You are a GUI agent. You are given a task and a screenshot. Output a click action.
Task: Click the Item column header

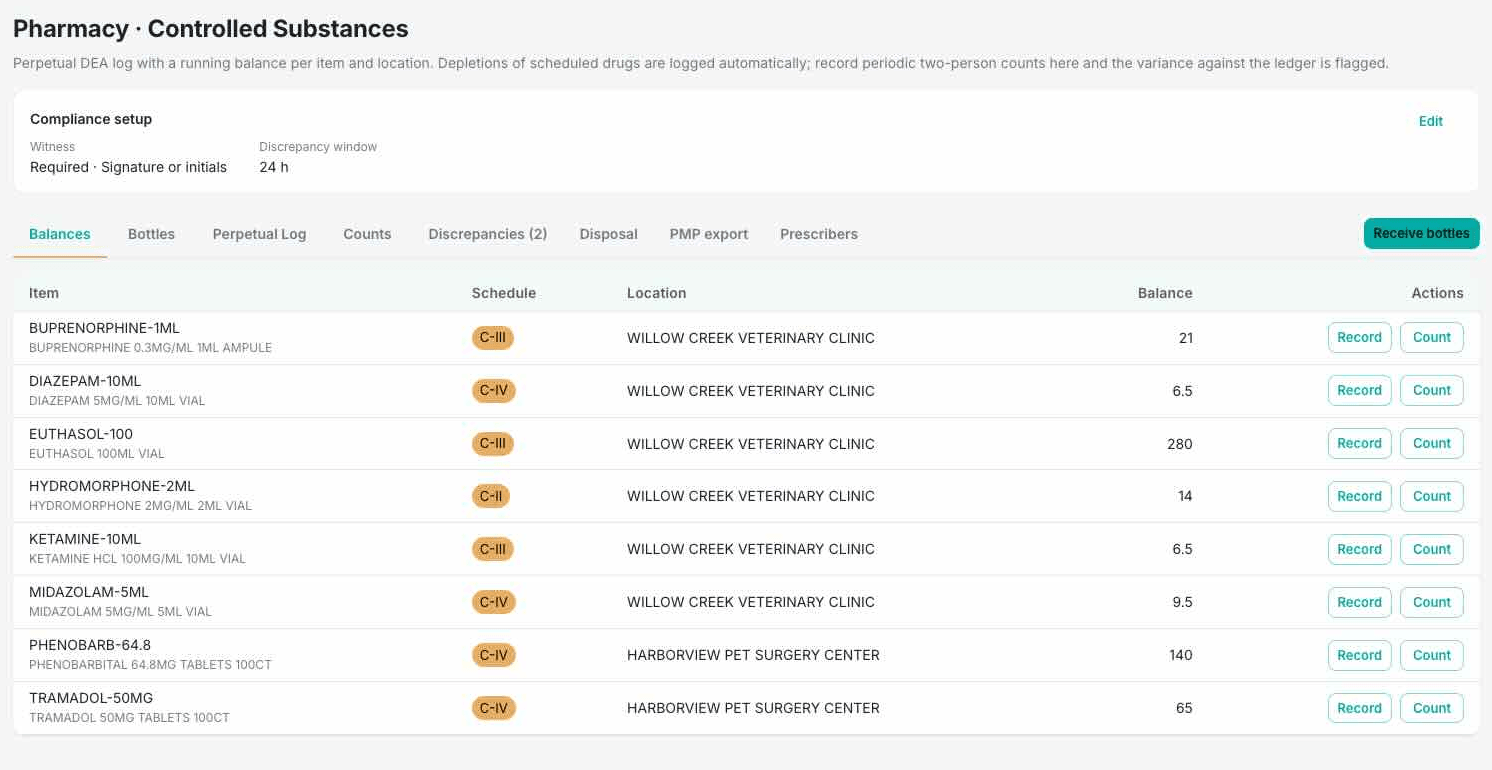[44, 293]
